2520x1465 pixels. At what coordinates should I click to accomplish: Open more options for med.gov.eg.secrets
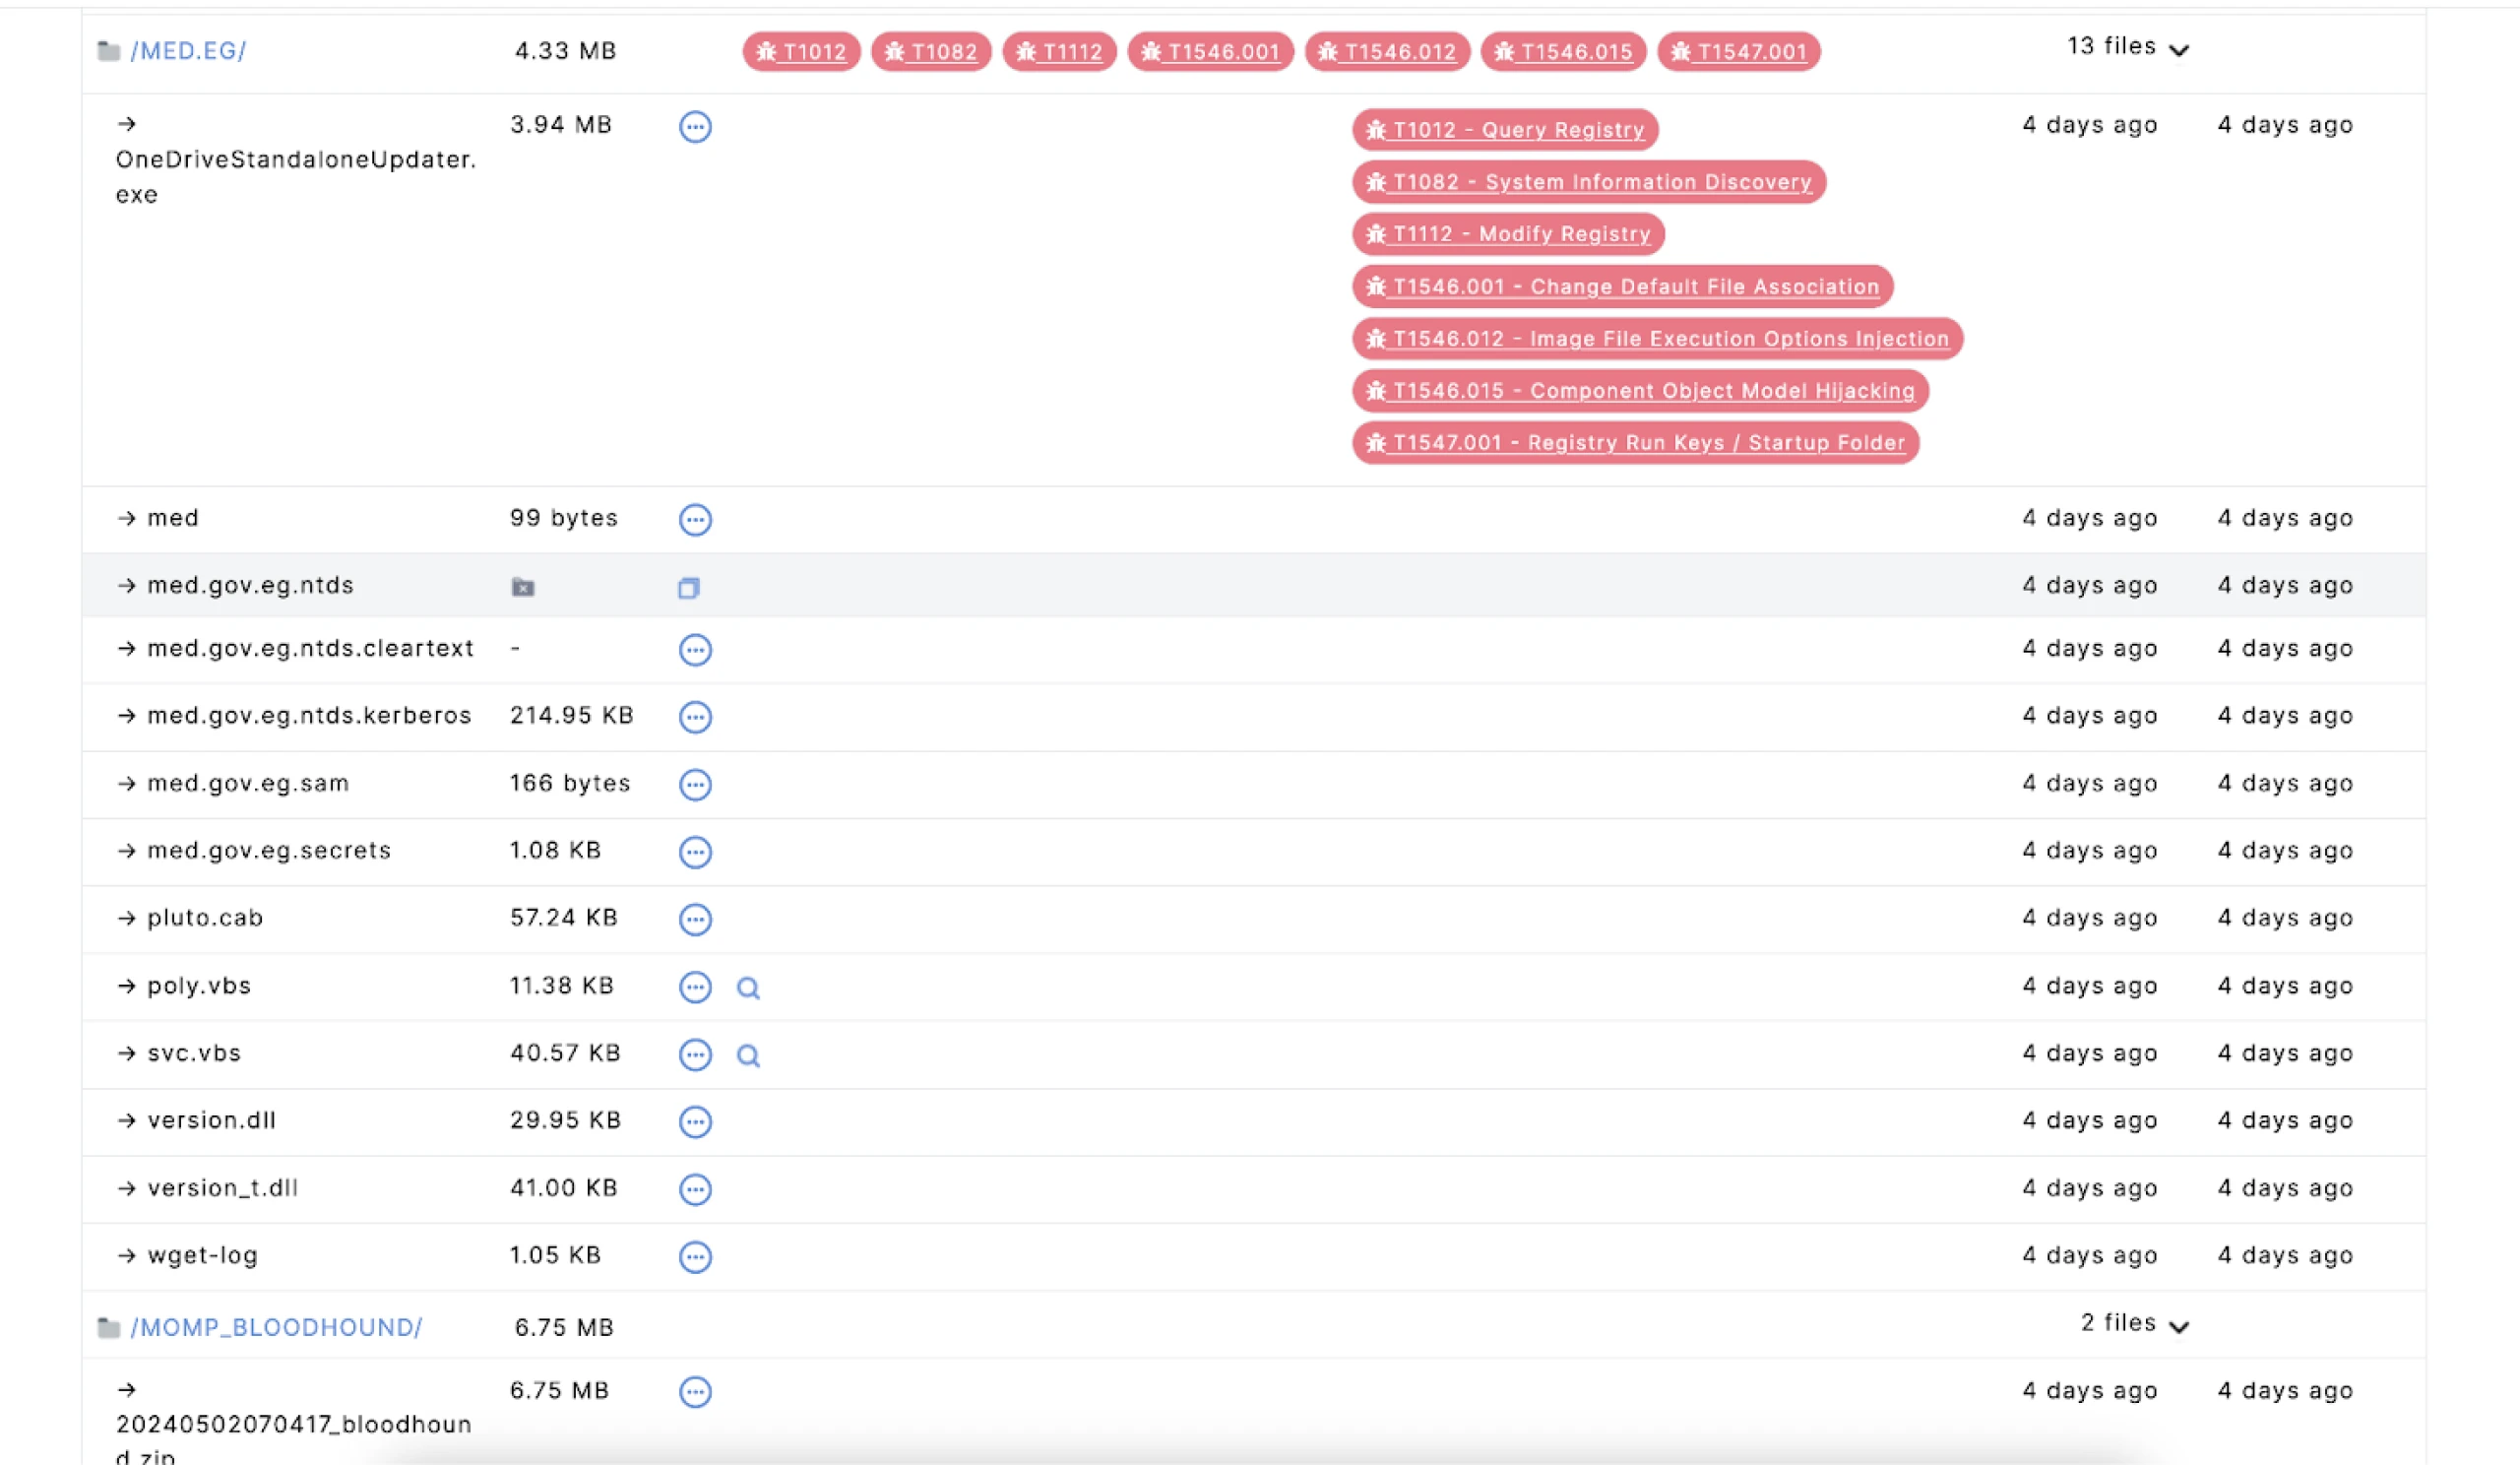pos(695,852)
